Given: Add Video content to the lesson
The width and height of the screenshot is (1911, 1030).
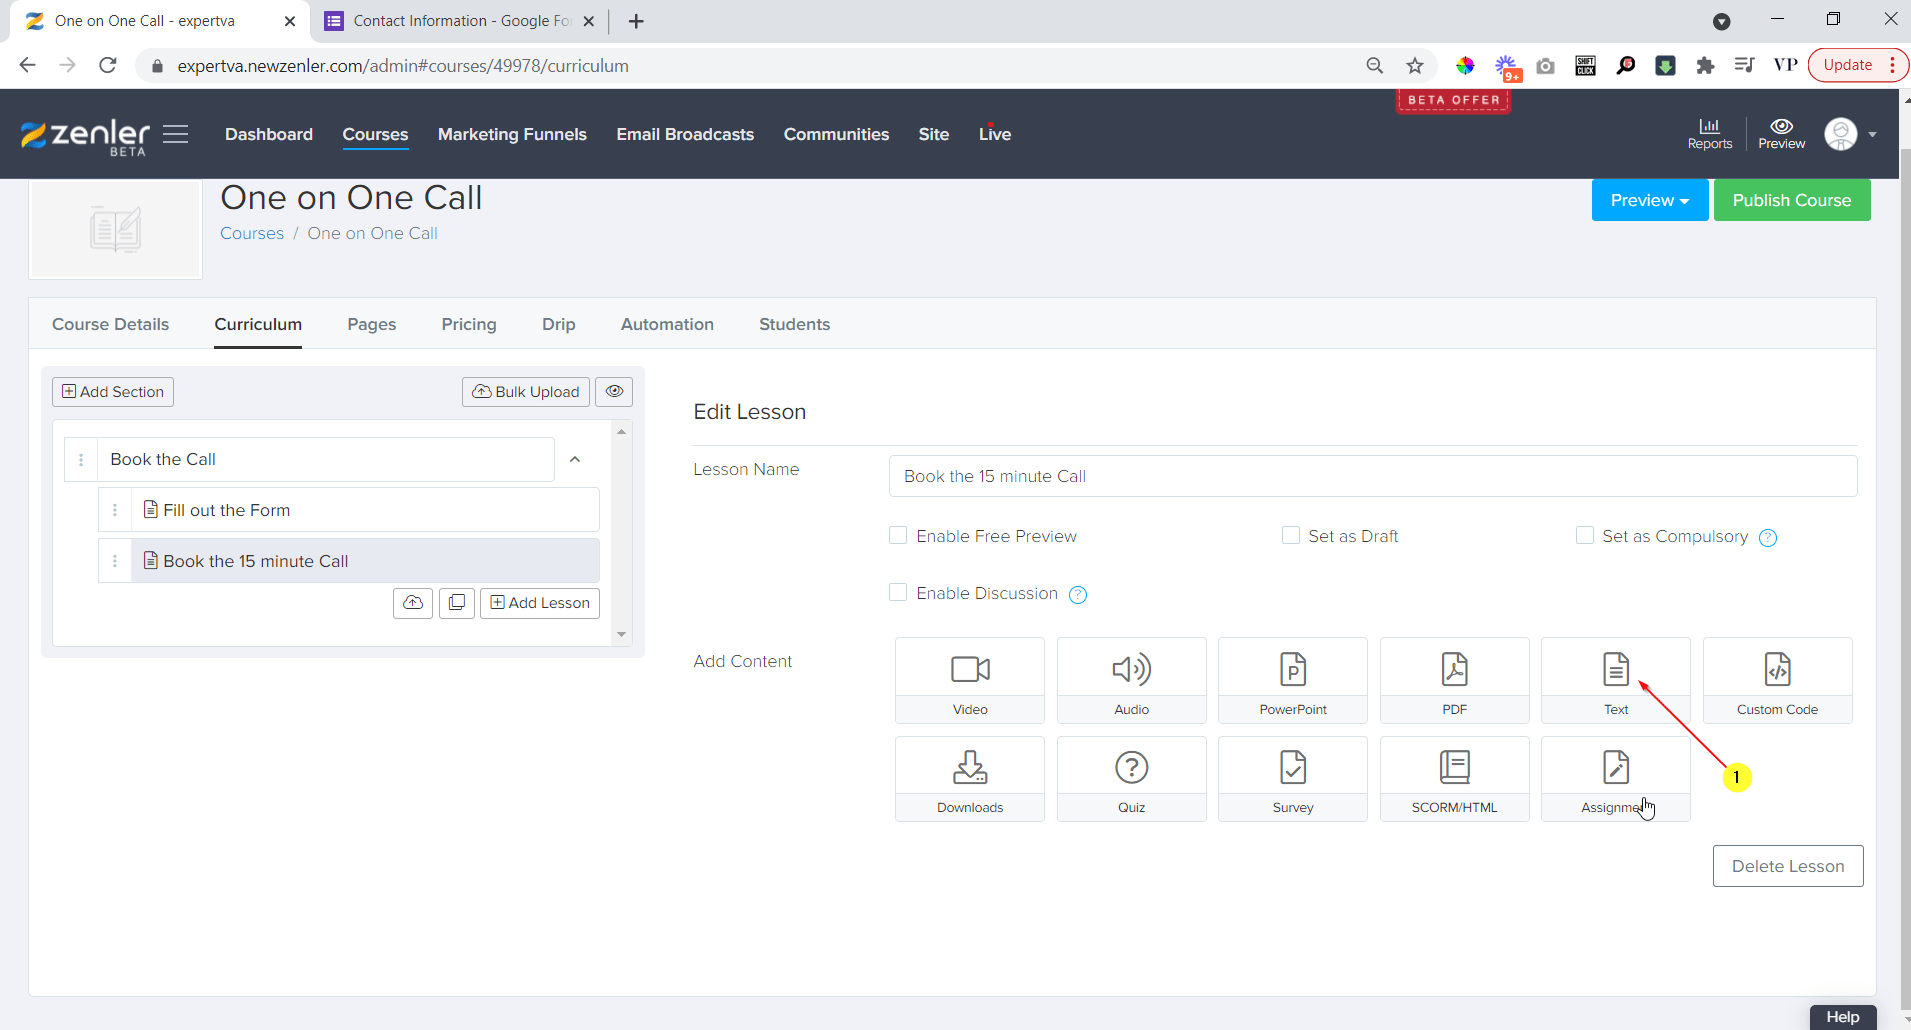Looking at the screenshot, I should [x=969, y=680].
